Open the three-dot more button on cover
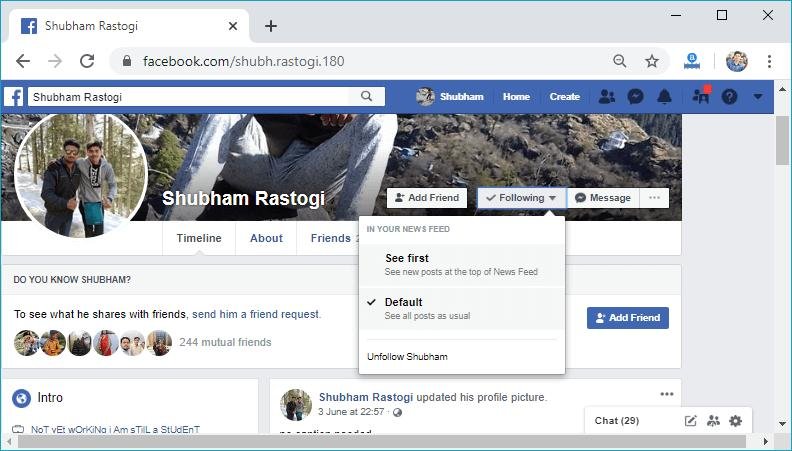Viewport: 792px width, 451px height. coord(655,198)
